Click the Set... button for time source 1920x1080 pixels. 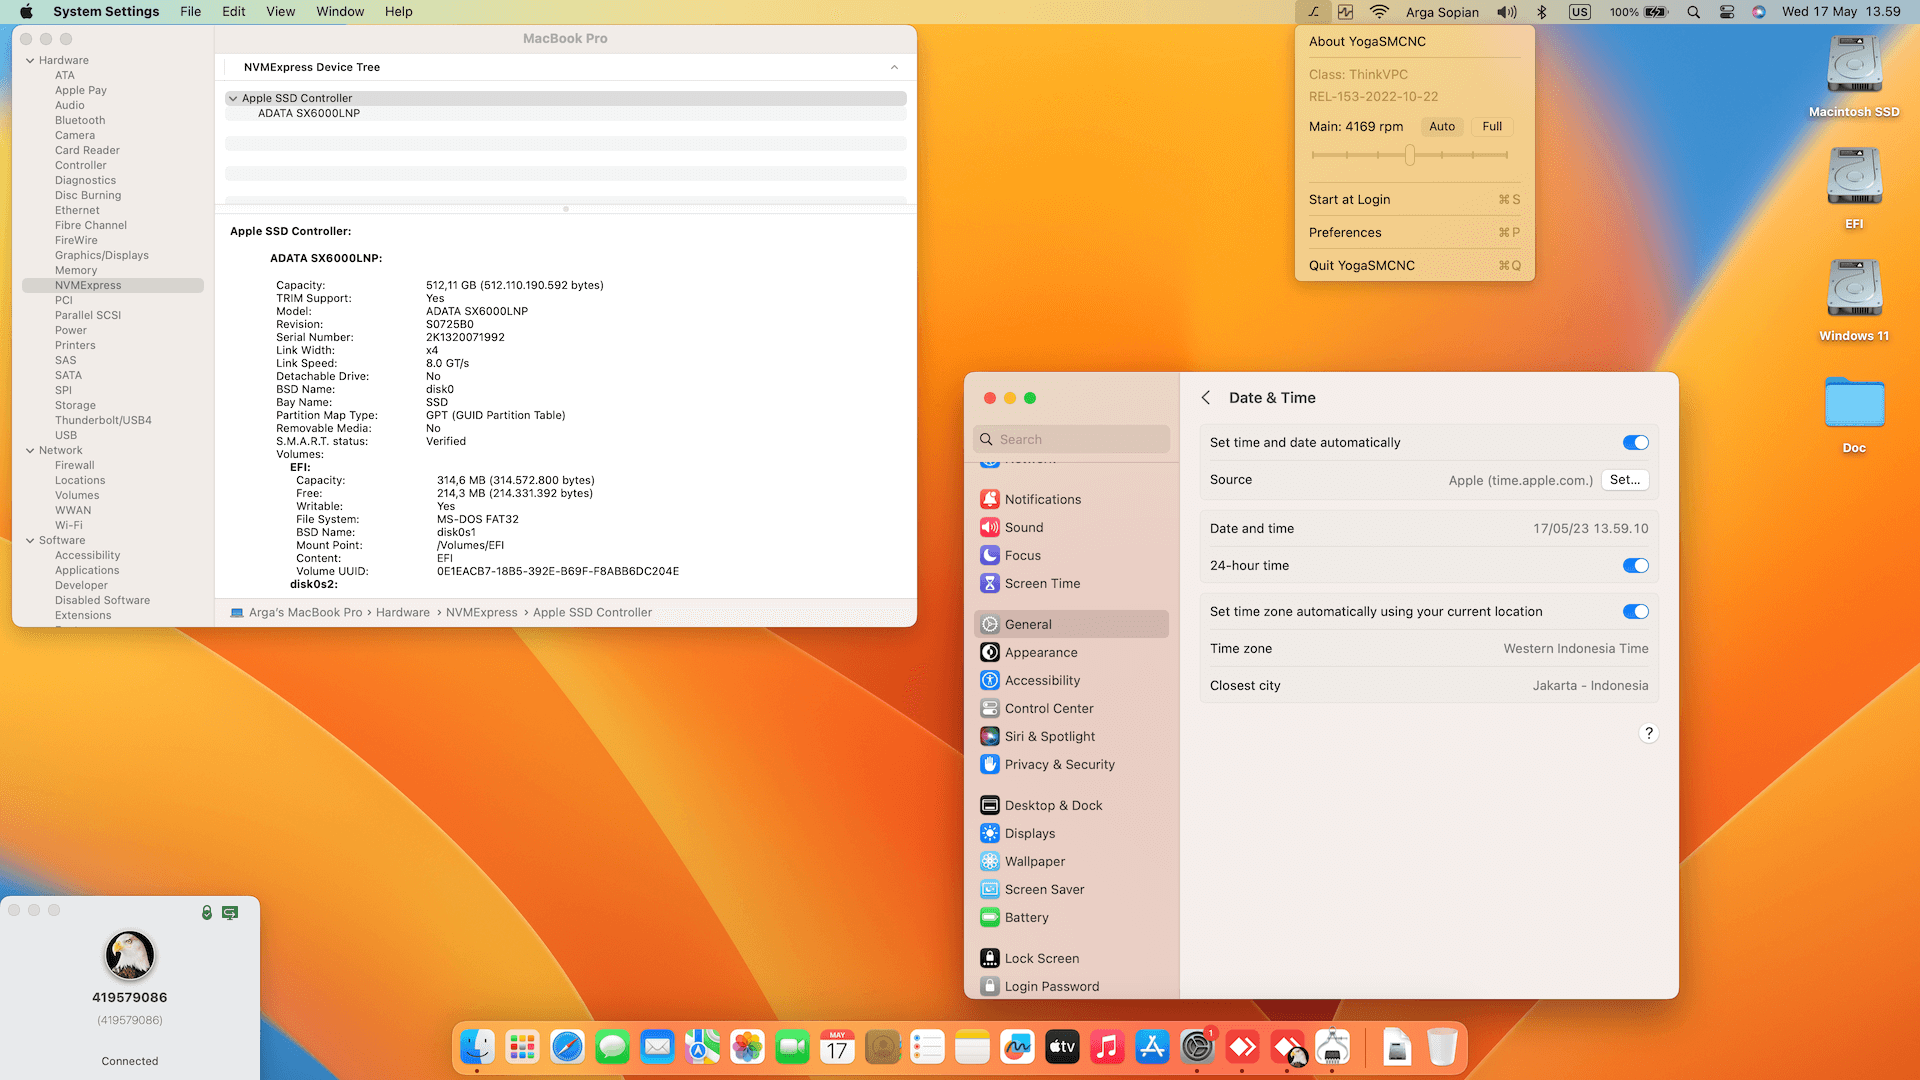click(1624, 480)
